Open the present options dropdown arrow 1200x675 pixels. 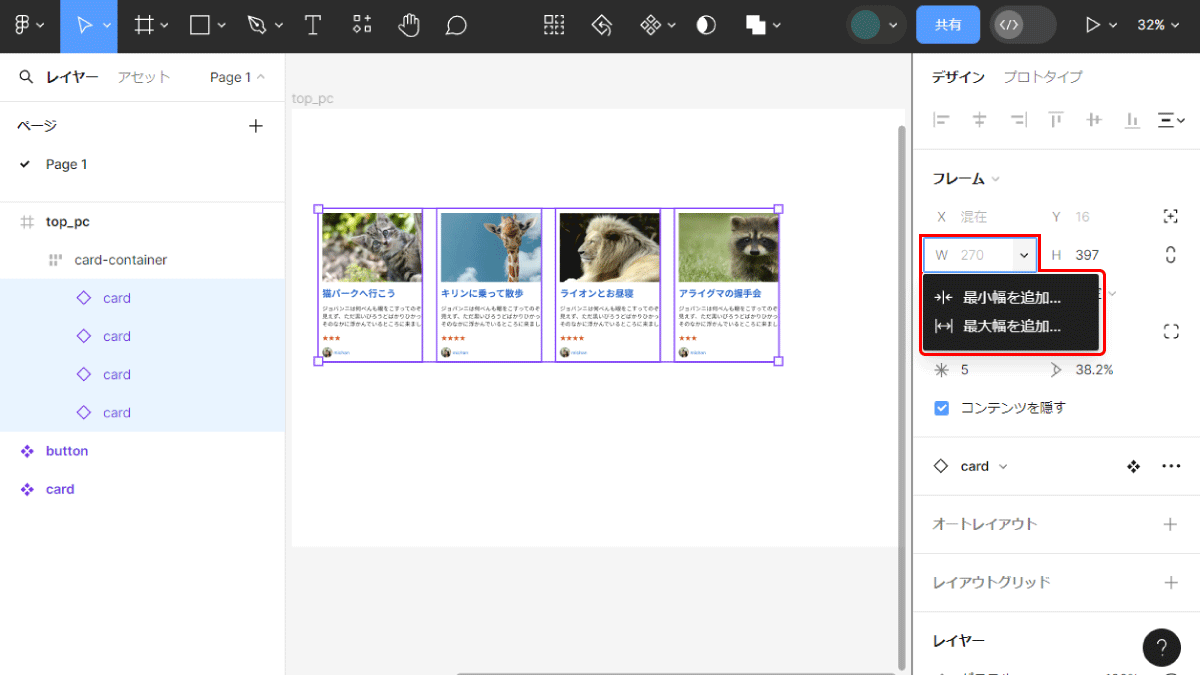click(1111, 26)
